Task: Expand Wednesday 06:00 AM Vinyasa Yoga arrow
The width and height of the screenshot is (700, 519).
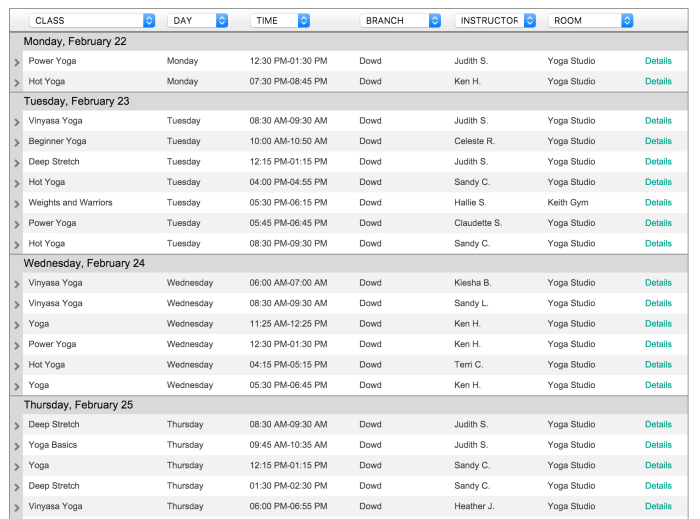Action: click(16, 284)
